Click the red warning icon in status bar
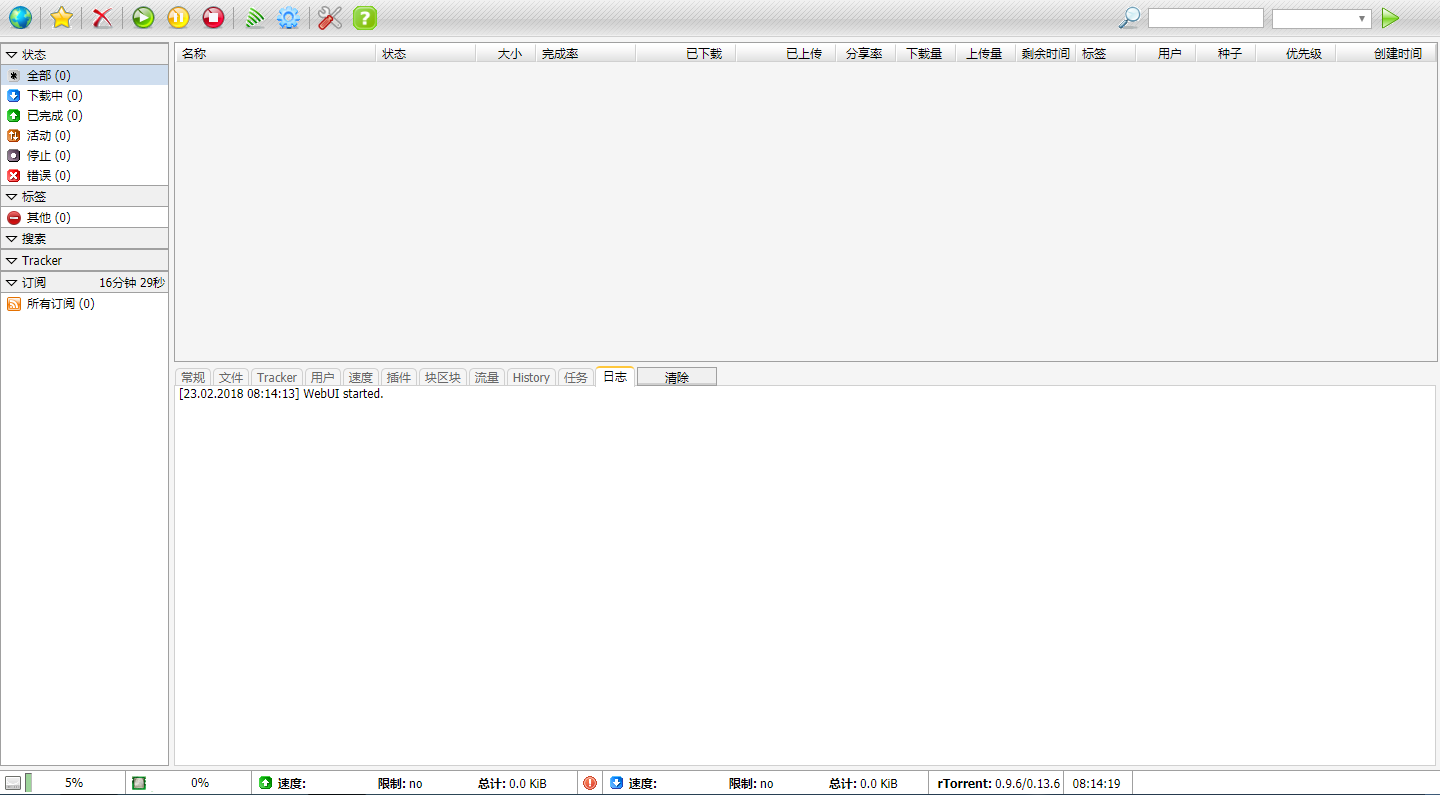The width and height of the screenshot is (1440, 795). click(x=590, y=783)
